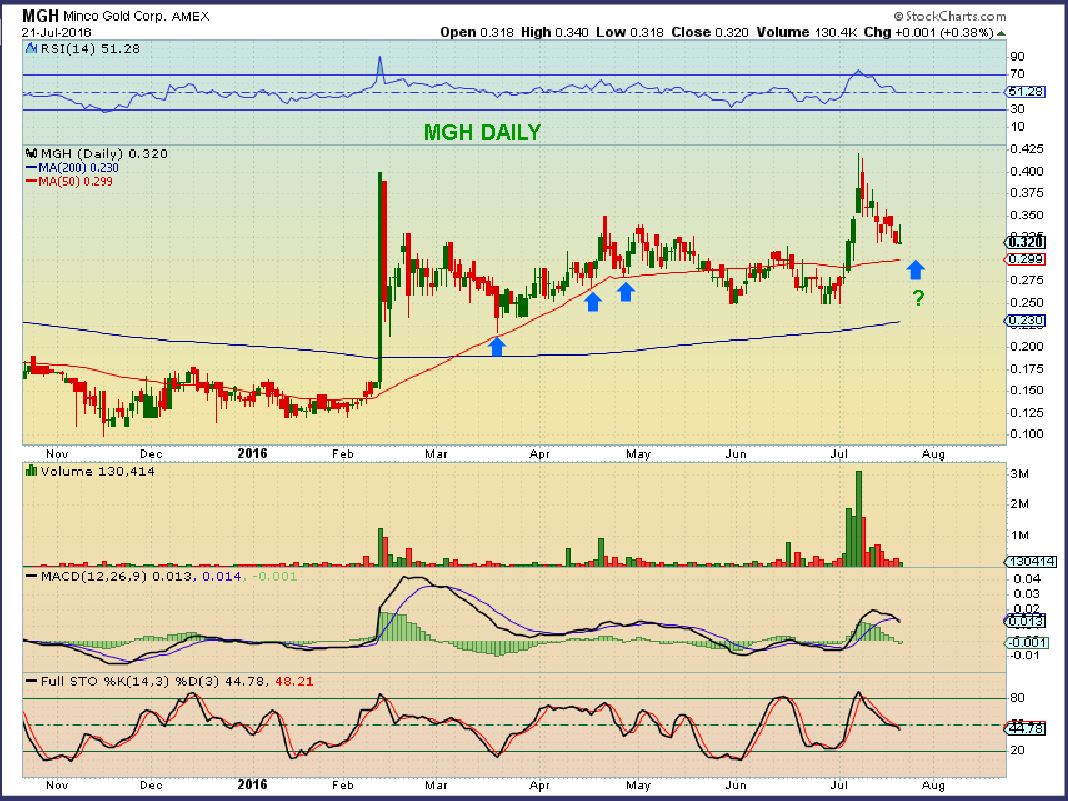Screen dimensions: 1068x801
Task: Click the High 0.340 value
Action: pos(554,32)
